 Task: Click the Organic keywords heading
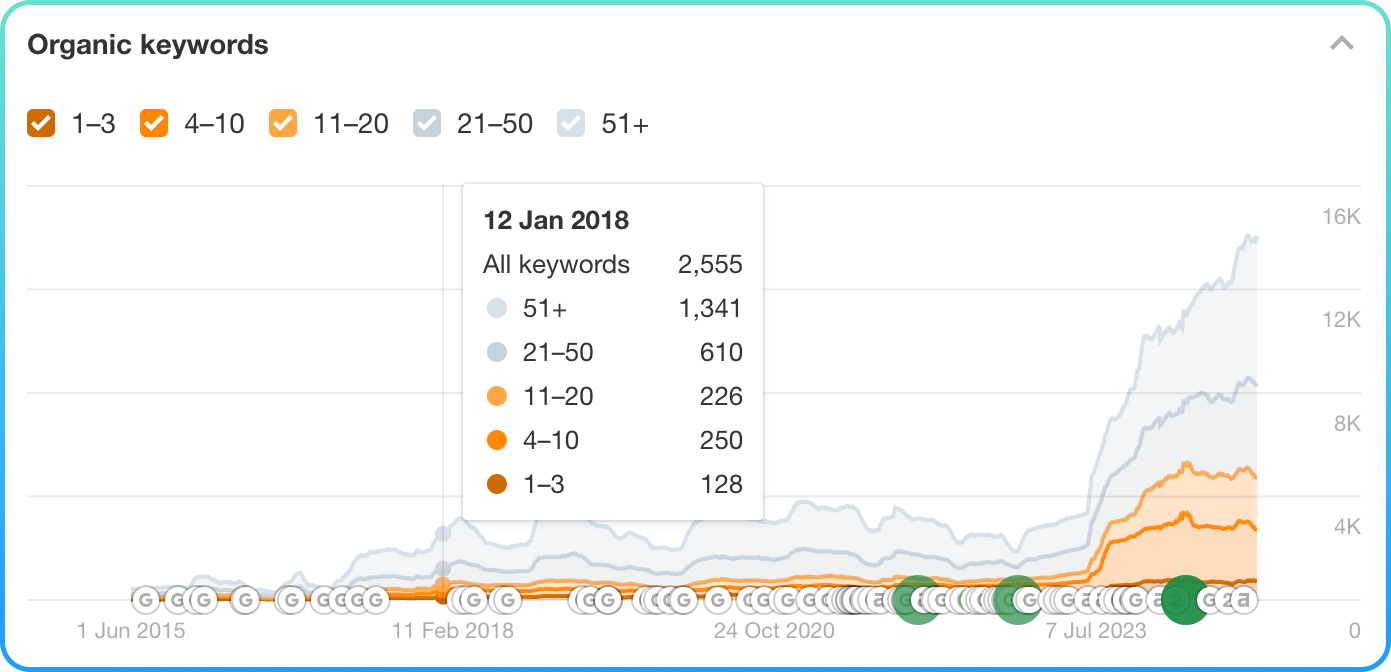point(148,45)
